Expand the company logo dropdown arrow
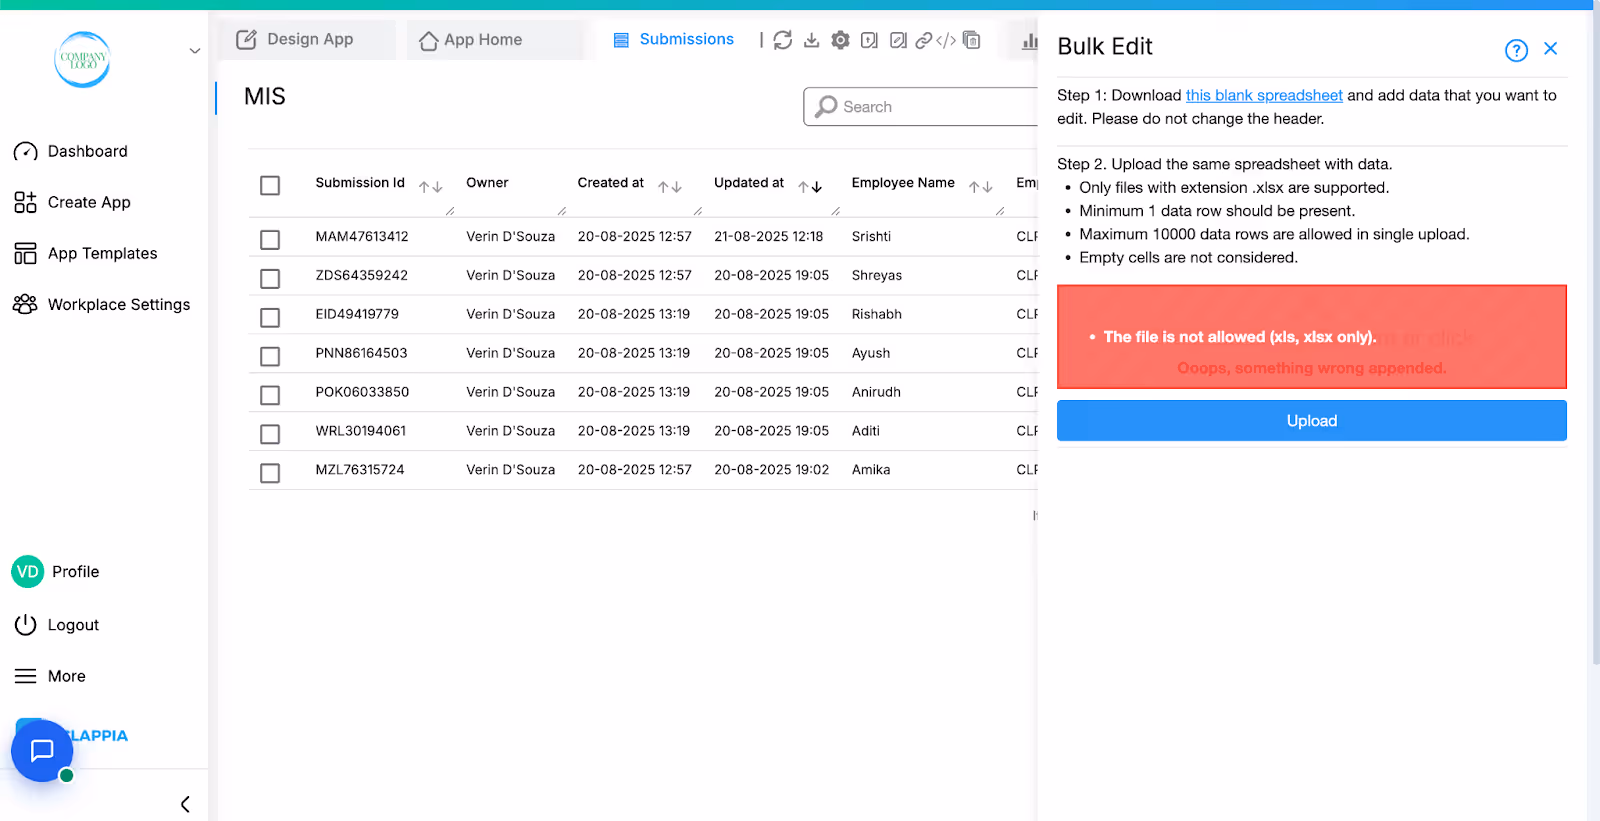 click(x=195, y=51)
